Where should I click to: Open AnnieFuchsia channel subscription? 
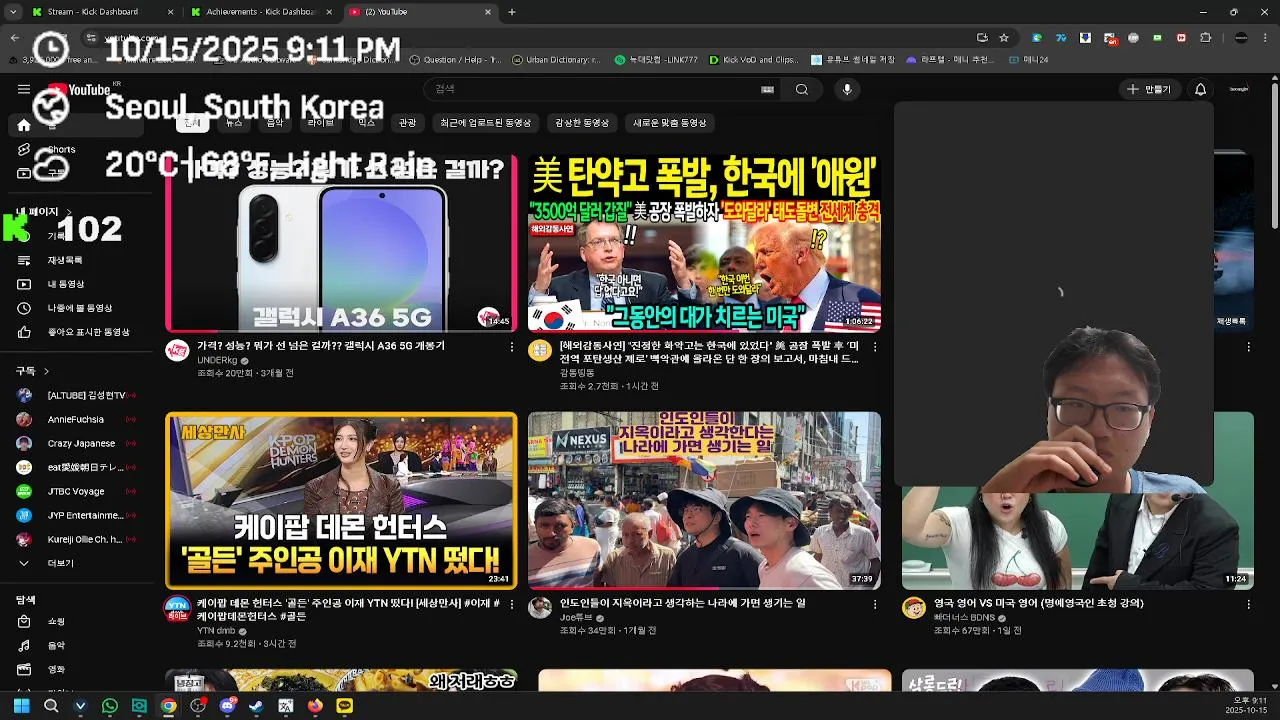[x=75, y=419]
